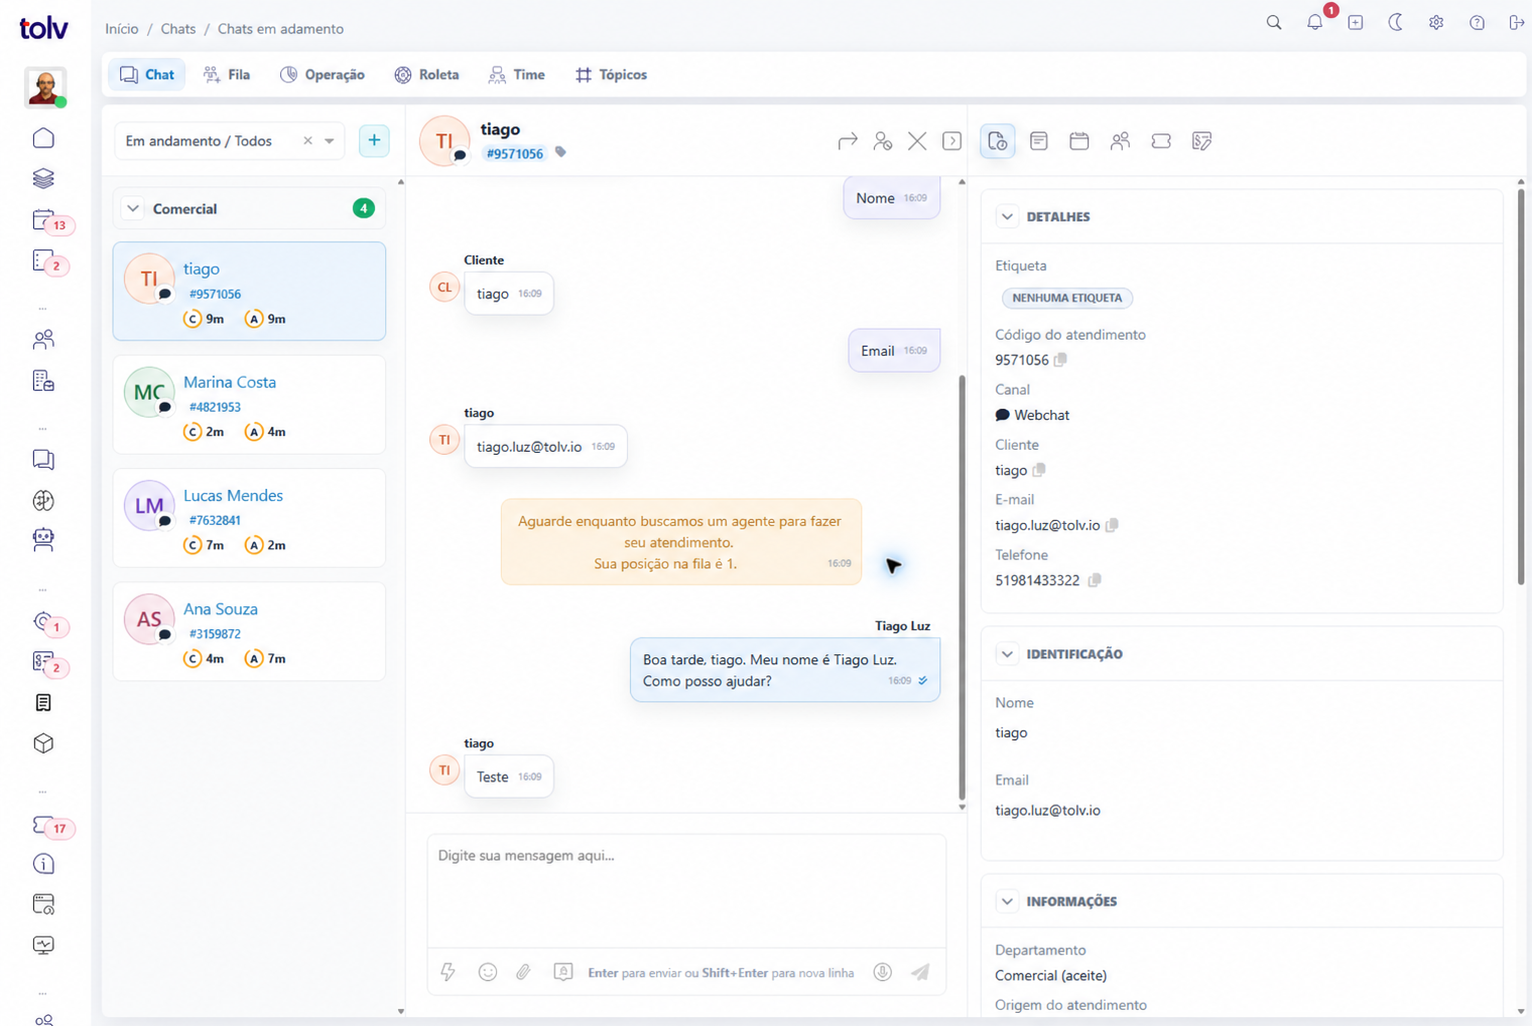The image size is (1532, 1026).
Task: Switch to the Tópicos tab
Action: tap(611, 74)
